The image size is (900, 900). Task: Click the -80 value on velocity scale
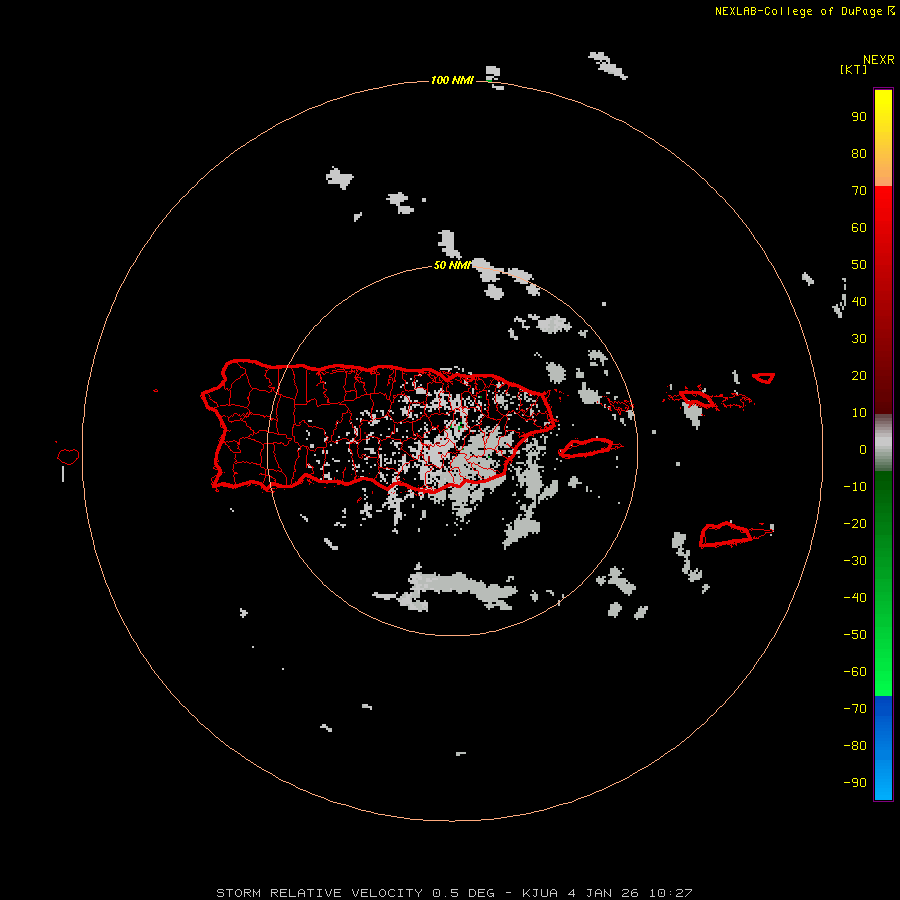[855, 746]
